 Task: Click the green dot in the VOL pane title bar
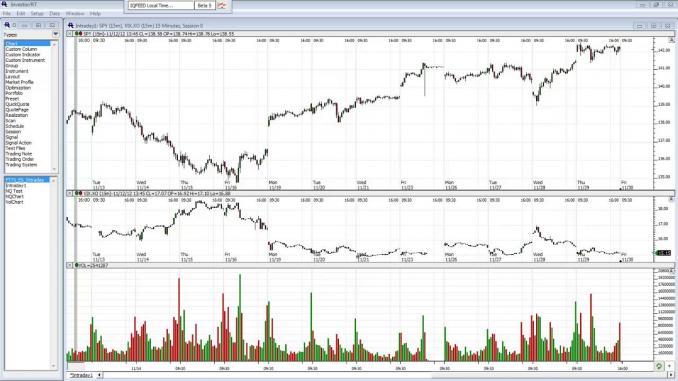[x=77, y=266]
